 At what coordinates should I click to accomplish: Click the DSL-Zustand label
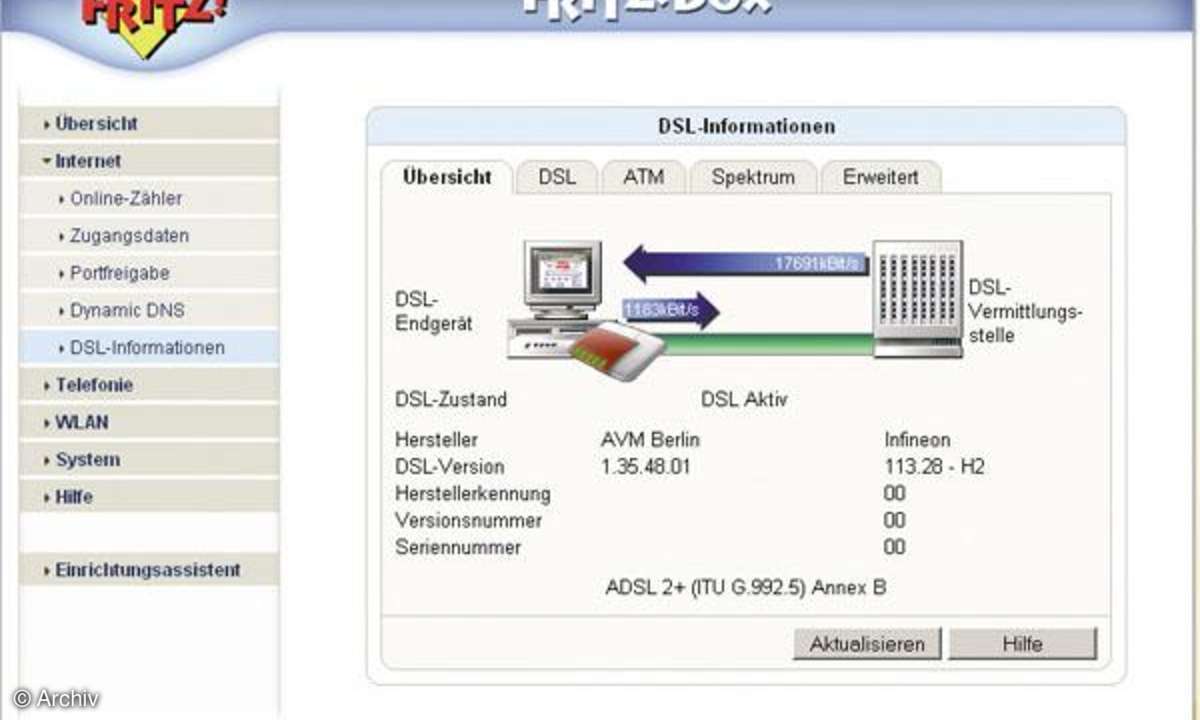451,400
